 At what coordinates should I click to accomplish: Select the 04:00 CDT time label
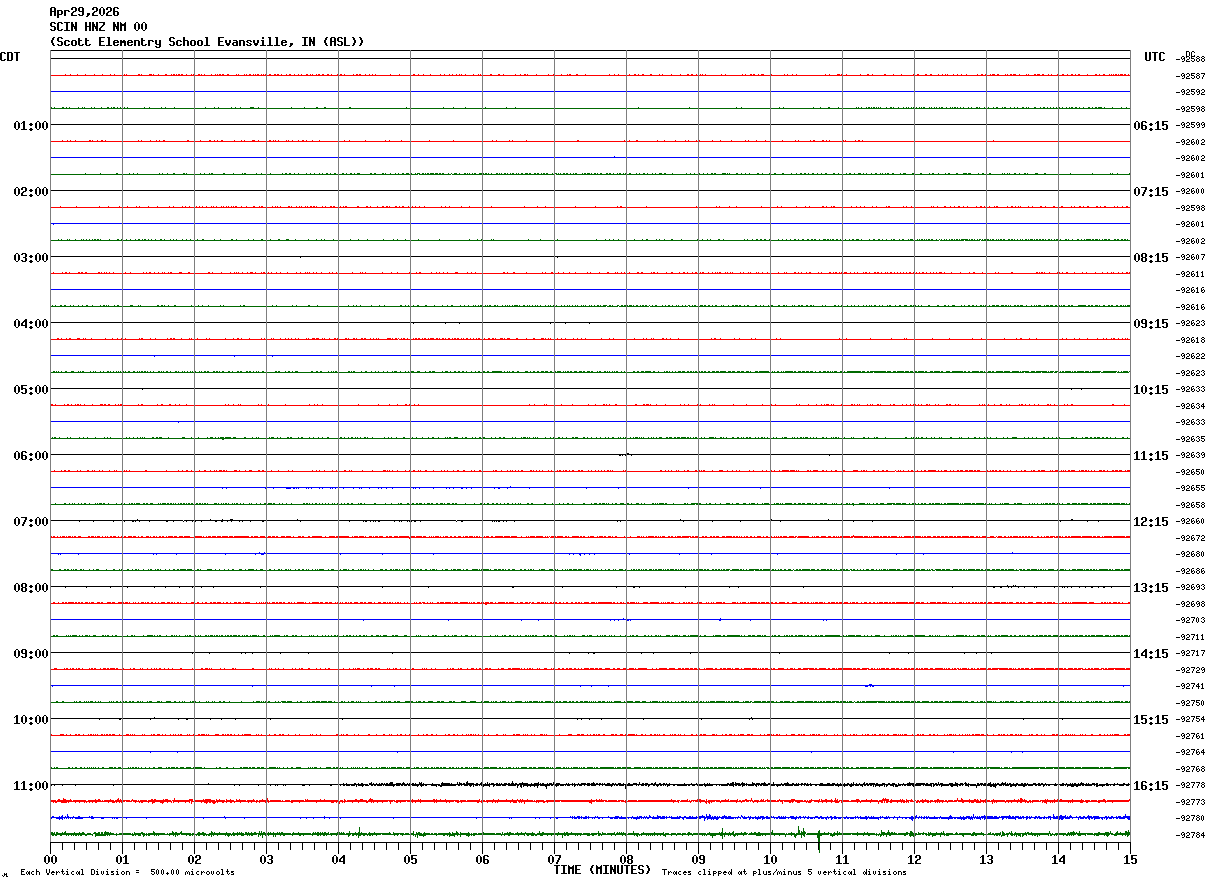(x=31, y=324)
